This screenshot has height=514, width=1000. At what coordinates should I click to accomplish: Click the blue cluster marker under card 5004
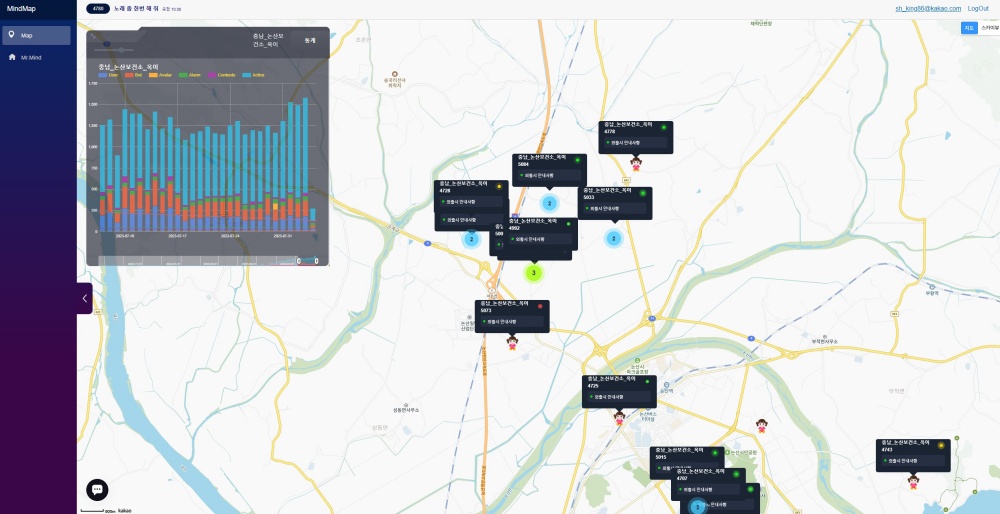[x=549, y=203]
